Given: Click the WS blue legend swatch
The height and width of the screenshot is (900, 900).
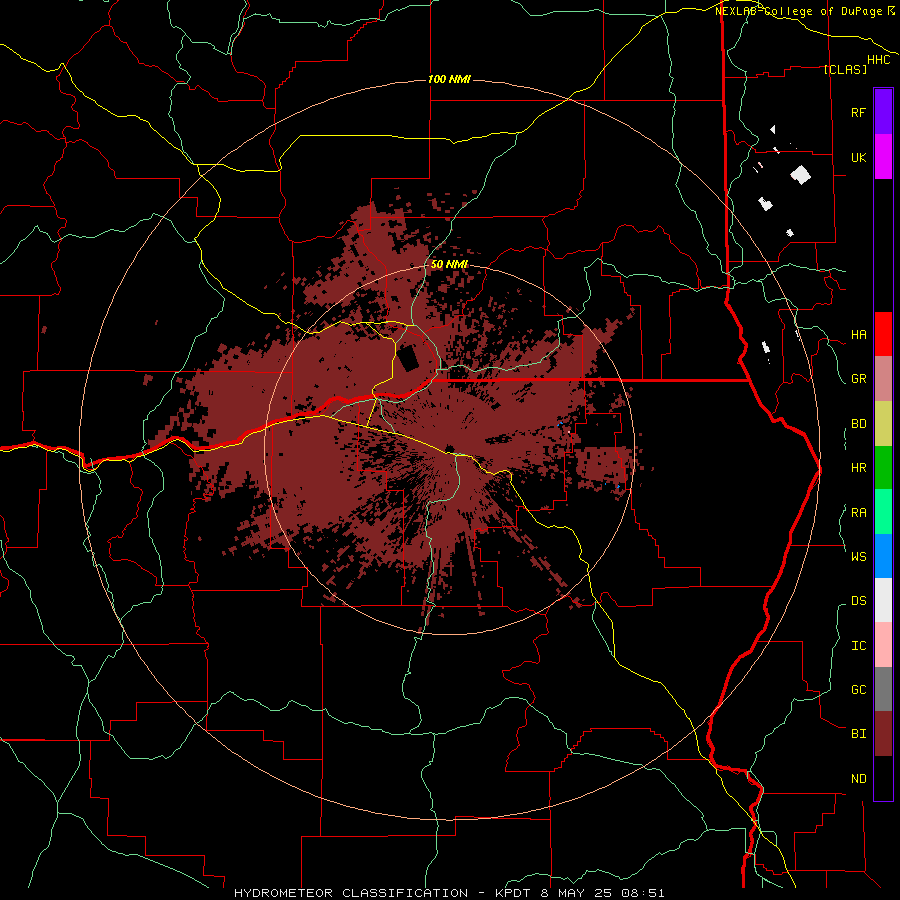Looking at the screenshot, I should click(883, 556).
